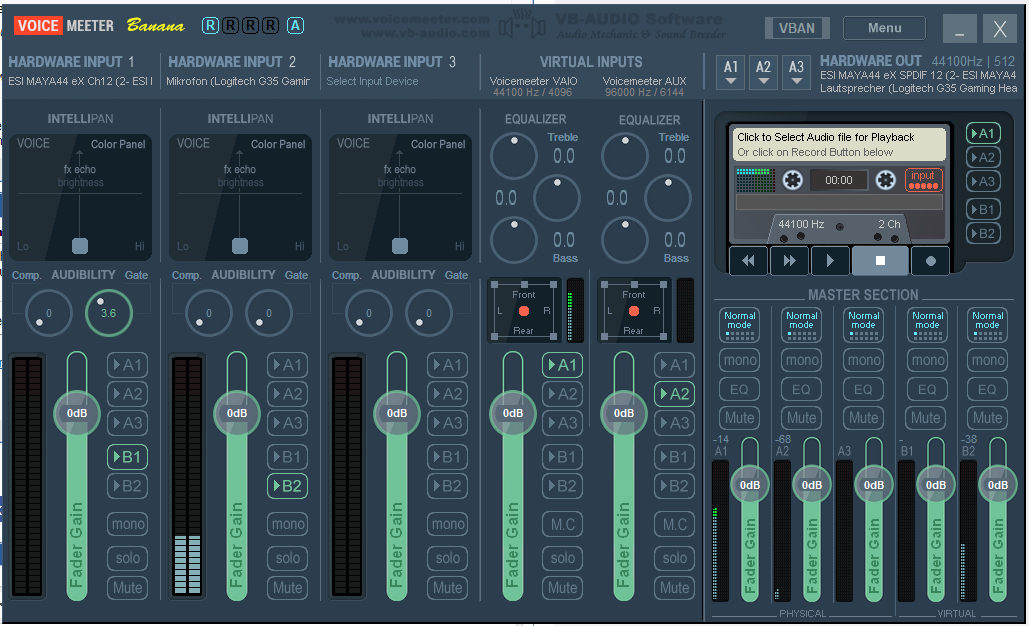Disable B1 routing on Hardware Input 1
The image size is (1029, 626).
pyautogui.click(x=127, y=457)
